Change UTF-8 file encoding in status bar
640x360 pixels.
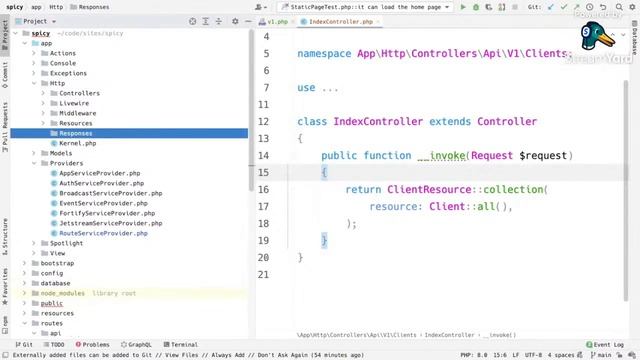tap(533, 355)
